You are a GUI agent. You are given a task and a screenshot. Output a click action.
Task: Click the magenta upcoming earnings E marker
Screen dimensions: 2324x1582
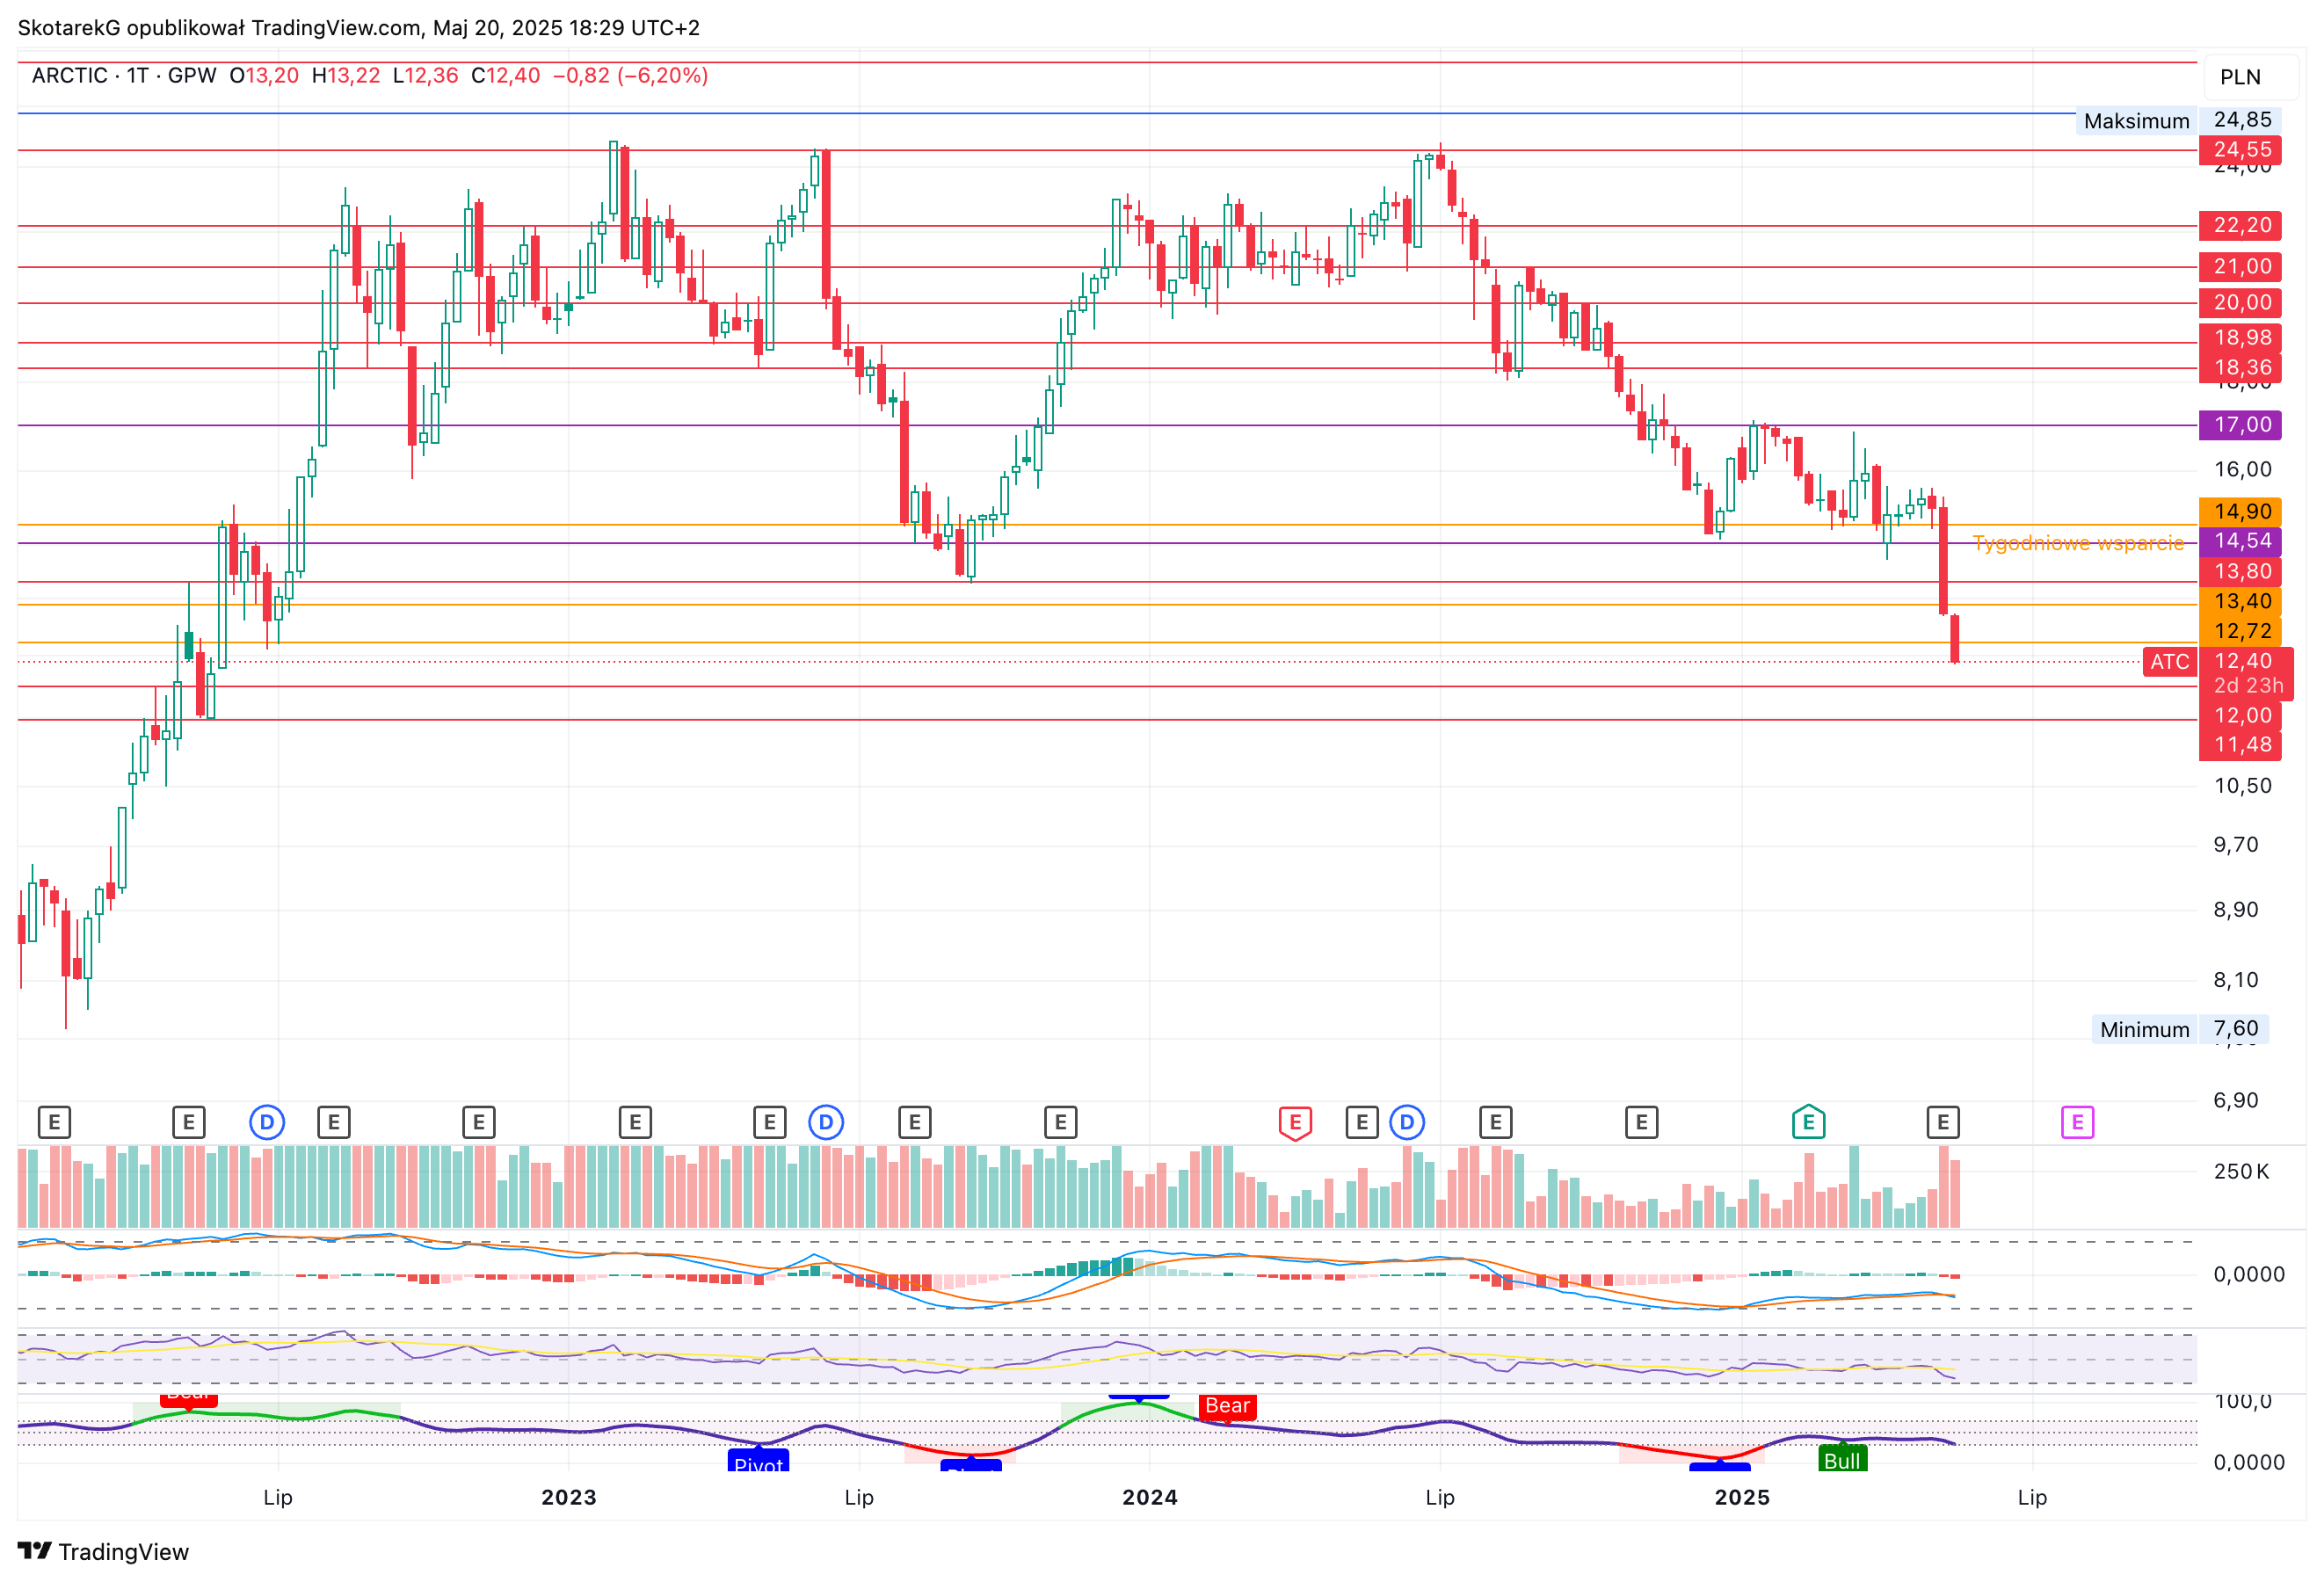[x=2077, y=1122]
